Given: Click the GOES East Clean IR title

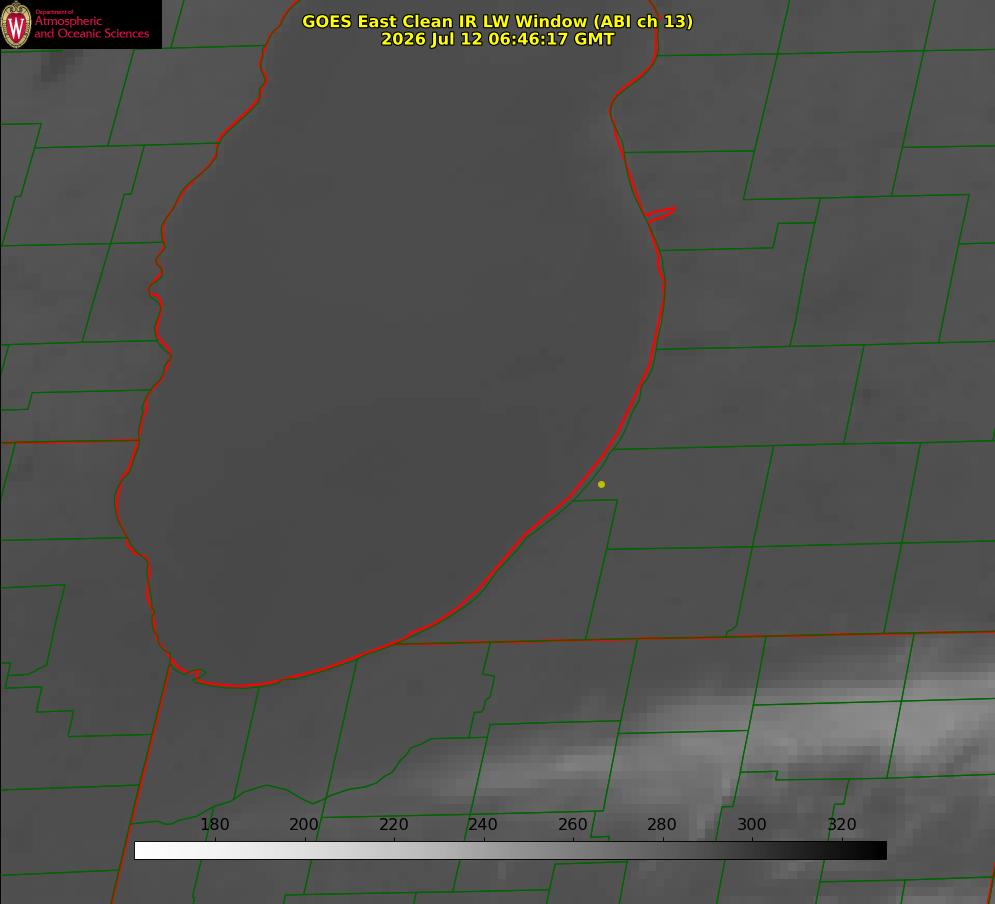Looking at the screenshot, I should [x=498, y=21].
